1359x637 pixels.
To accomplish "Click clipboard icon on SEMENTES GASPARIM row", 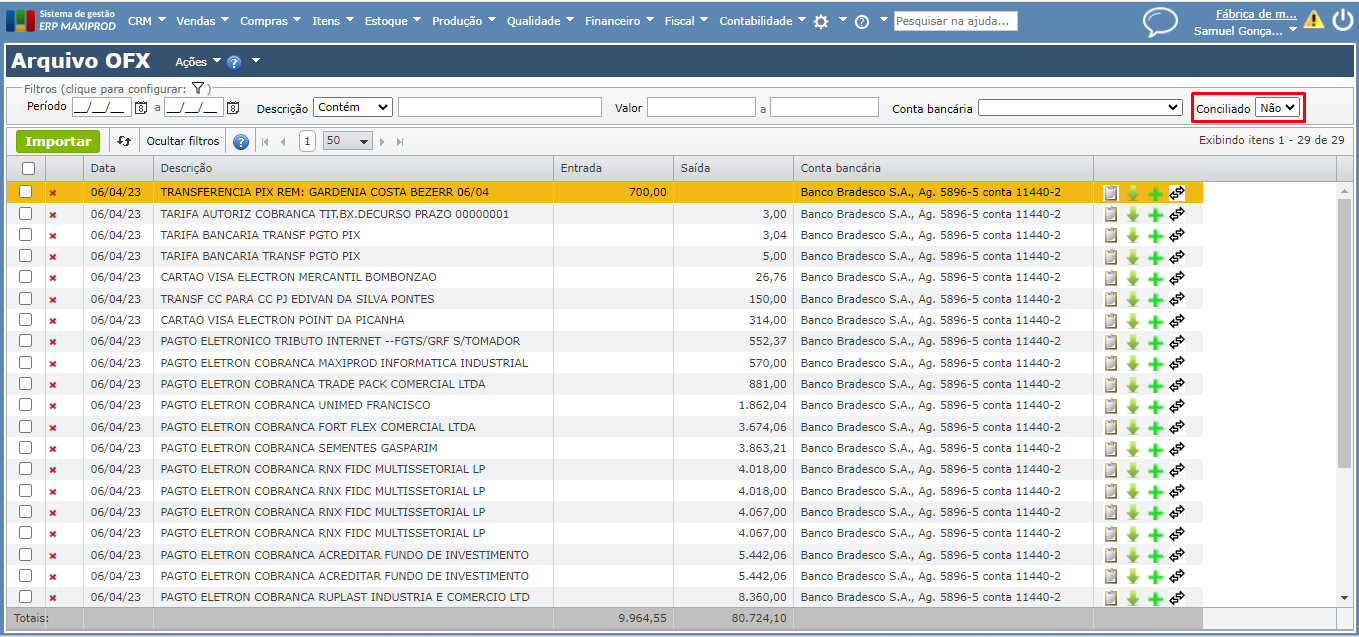I will [1110, 449].
